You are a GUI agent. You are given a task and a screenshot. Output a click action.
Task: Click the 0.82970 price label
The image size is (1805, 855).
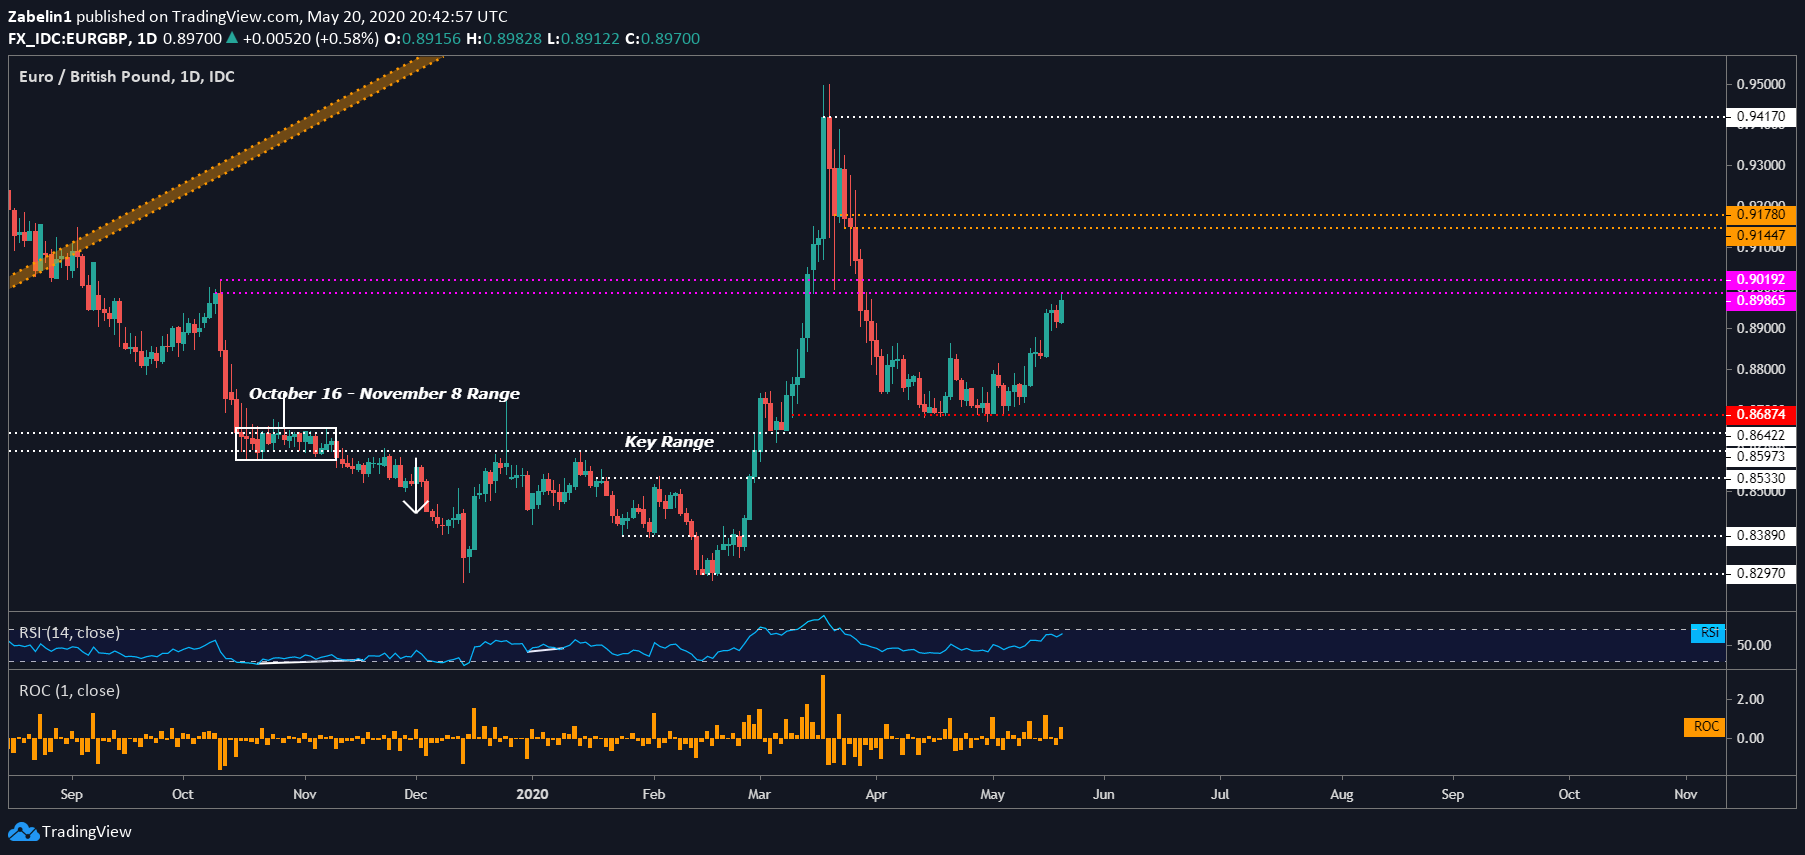[x=1761, y=574]
